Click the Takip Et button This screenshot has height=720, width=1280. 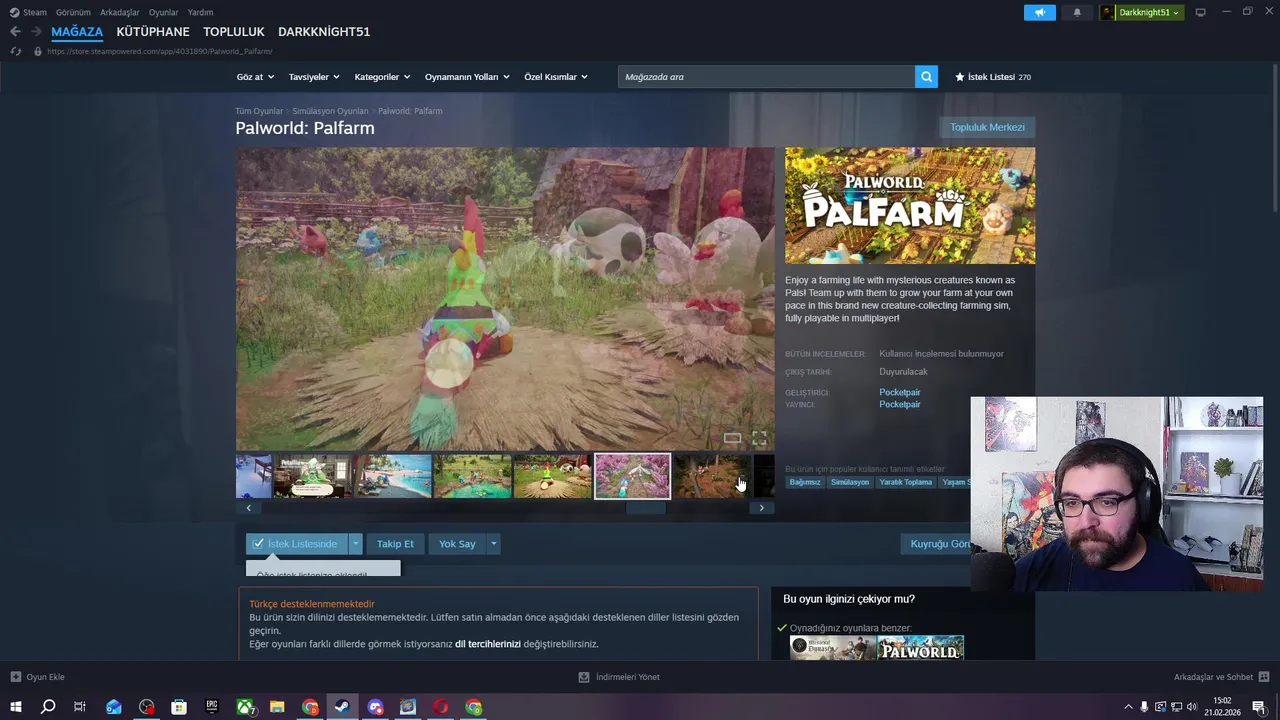pos(395,544)
